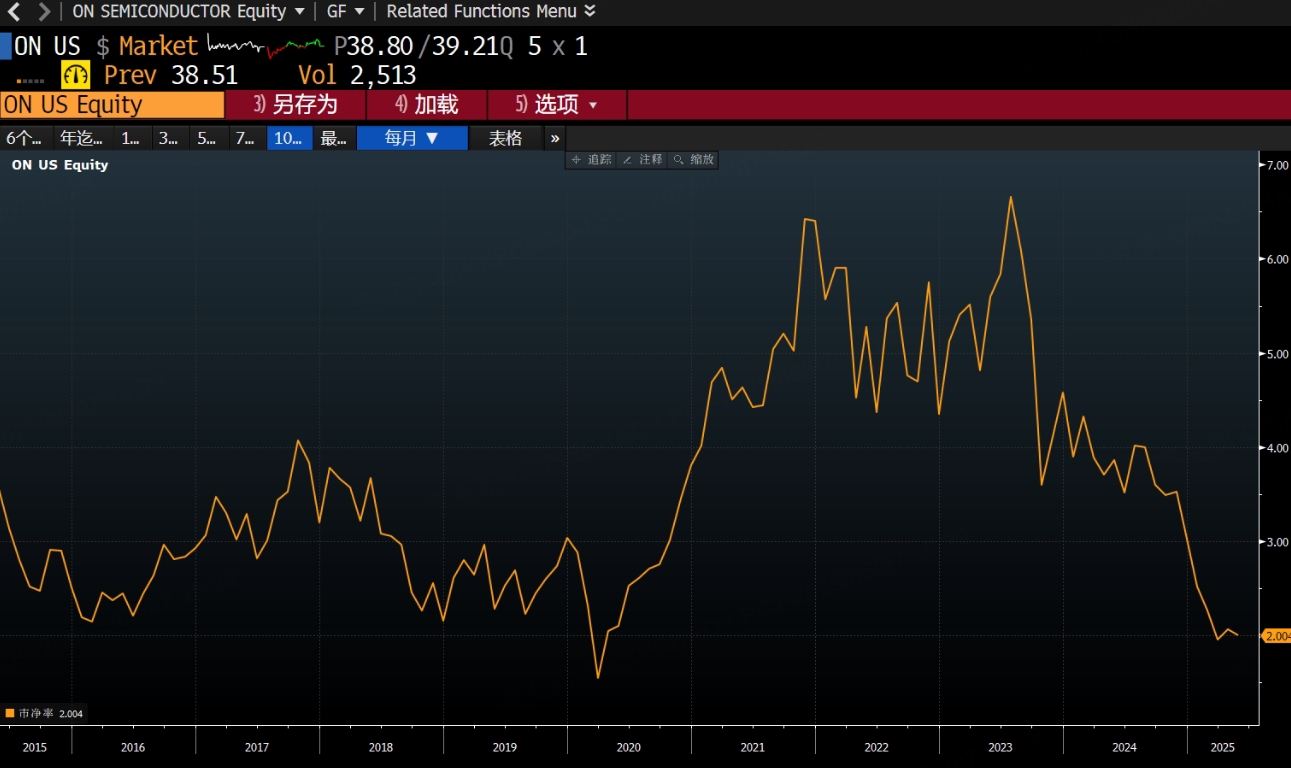Expand more options with » chevron
The height and width of the screenshot is (768, 1291).
coord(556,138)
